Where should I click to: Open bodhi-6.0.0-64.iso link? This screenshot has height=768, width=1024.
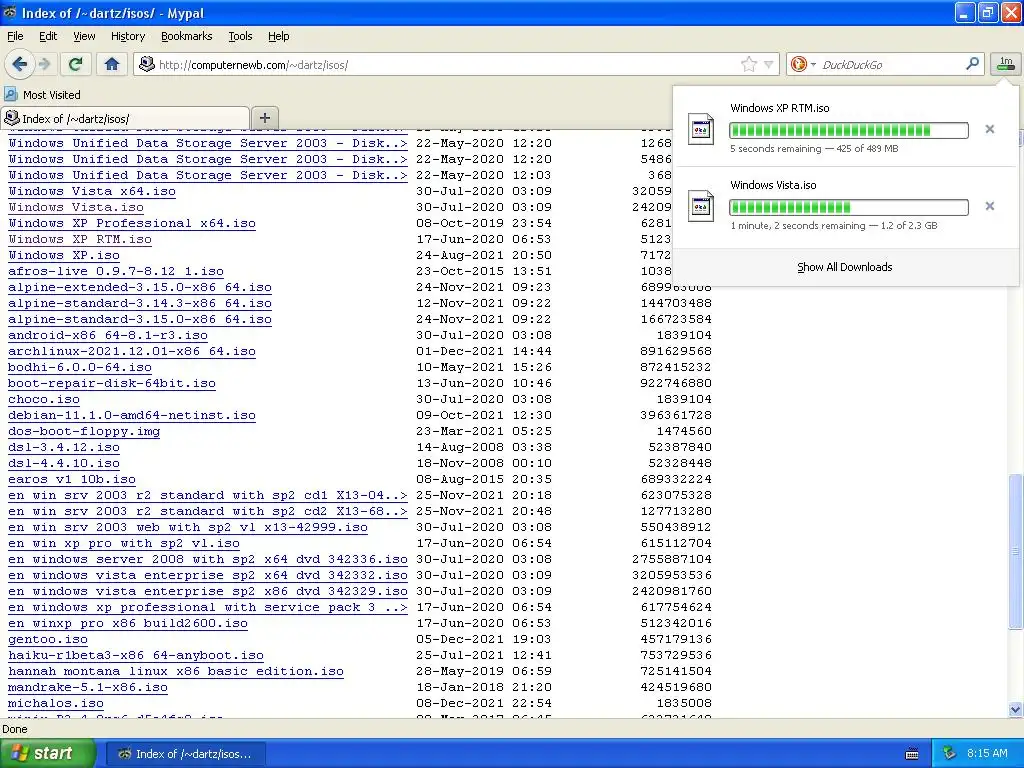[80, 367]
